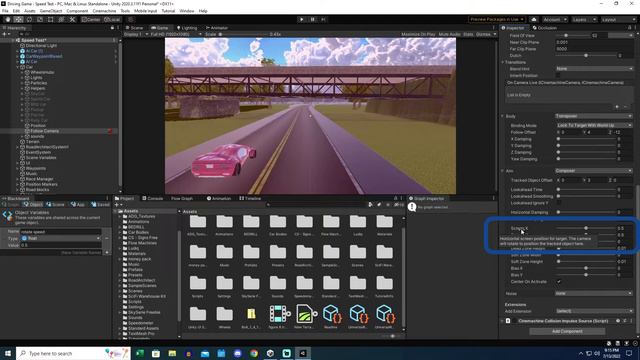Viewport: 640px width, 360px height.
Task: Open the File menu
Action: coord(5,11)
